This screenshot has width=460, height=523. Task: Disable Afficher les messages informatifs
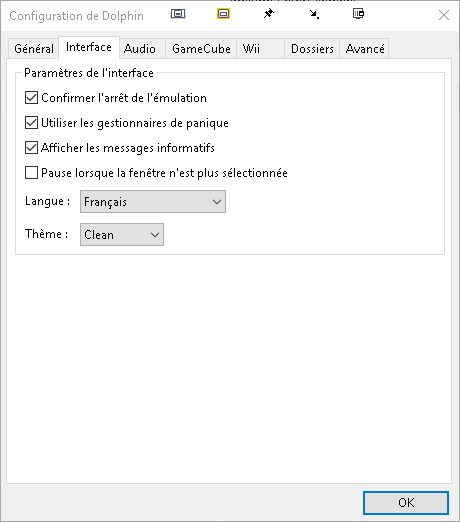click(31, 148)
